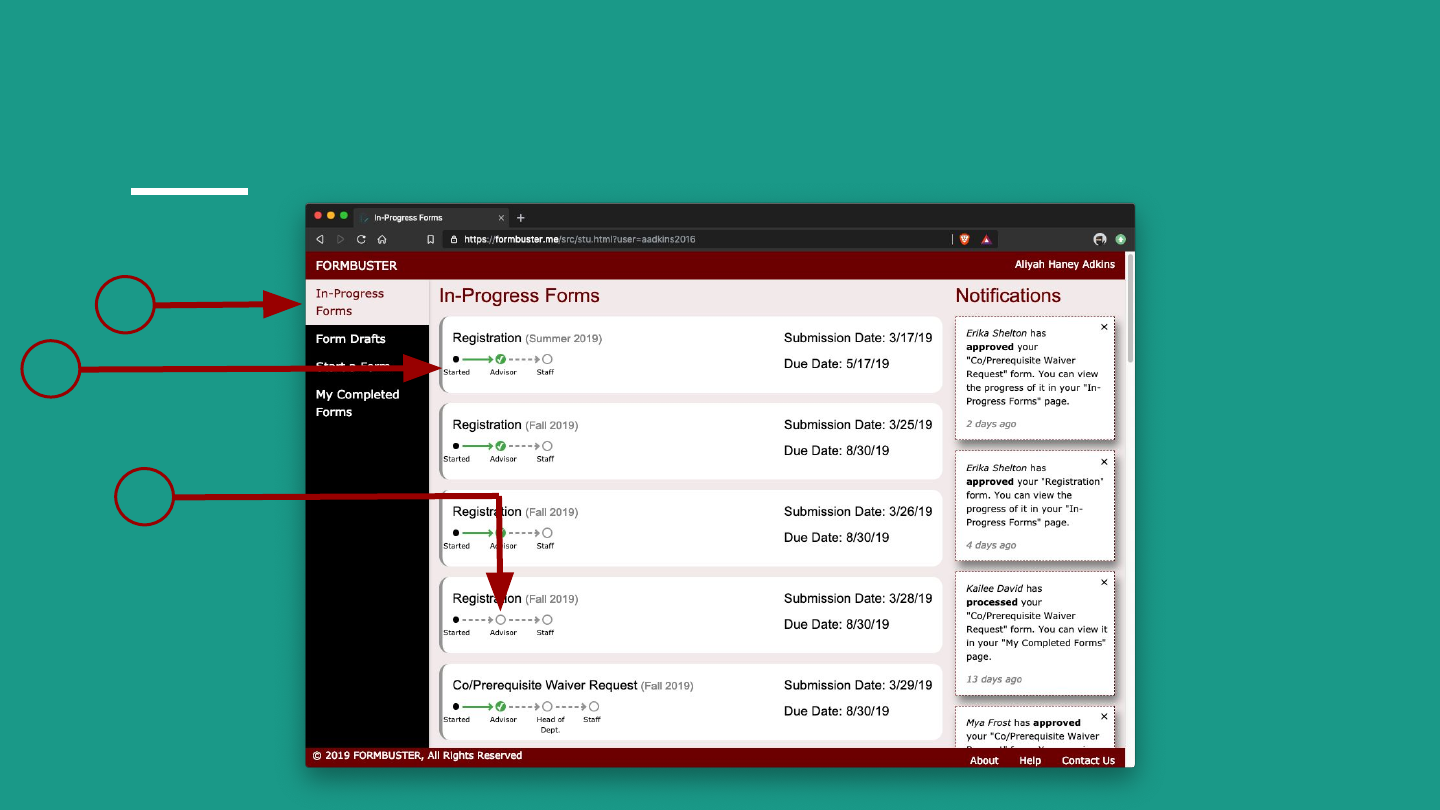Click the green extension icon in toolbar
The width and height of the screenshot is (1440, 810).
pyautogui.click(x=1121, y=239)
